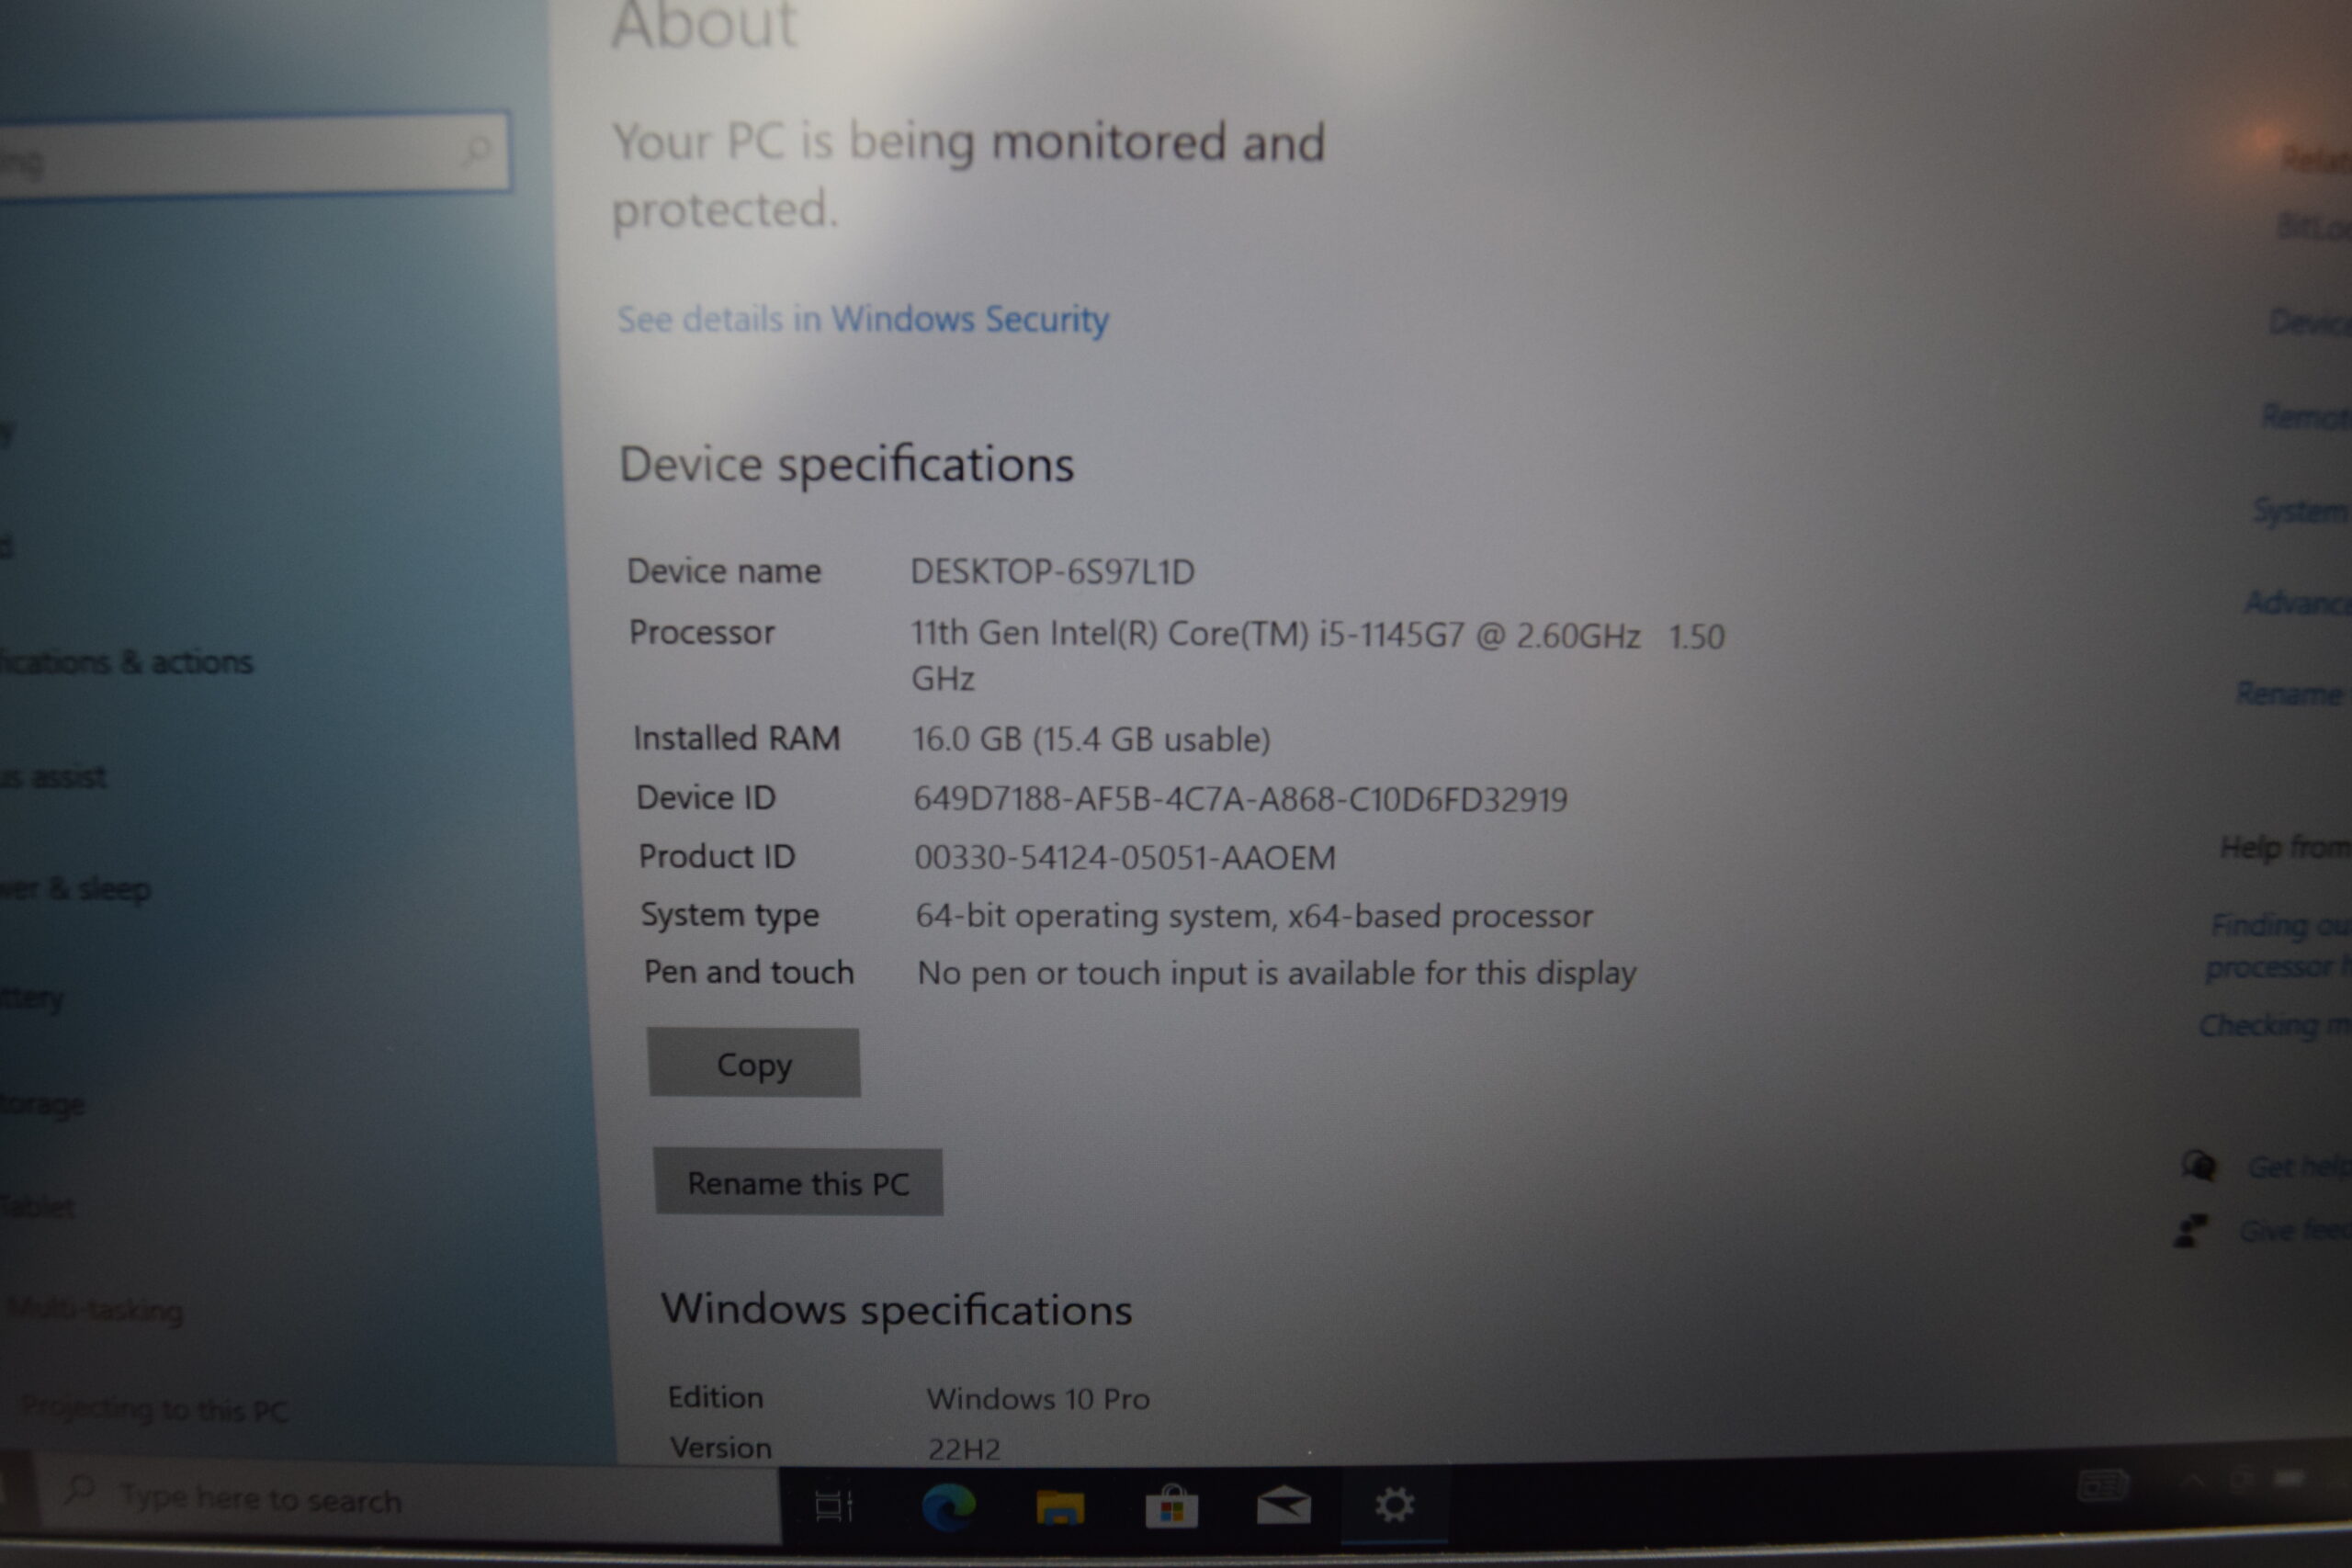The width and height of the screenshot is (2352, 1568).
Task: Click the Rename related settings link
Action: coord(2290,693)
